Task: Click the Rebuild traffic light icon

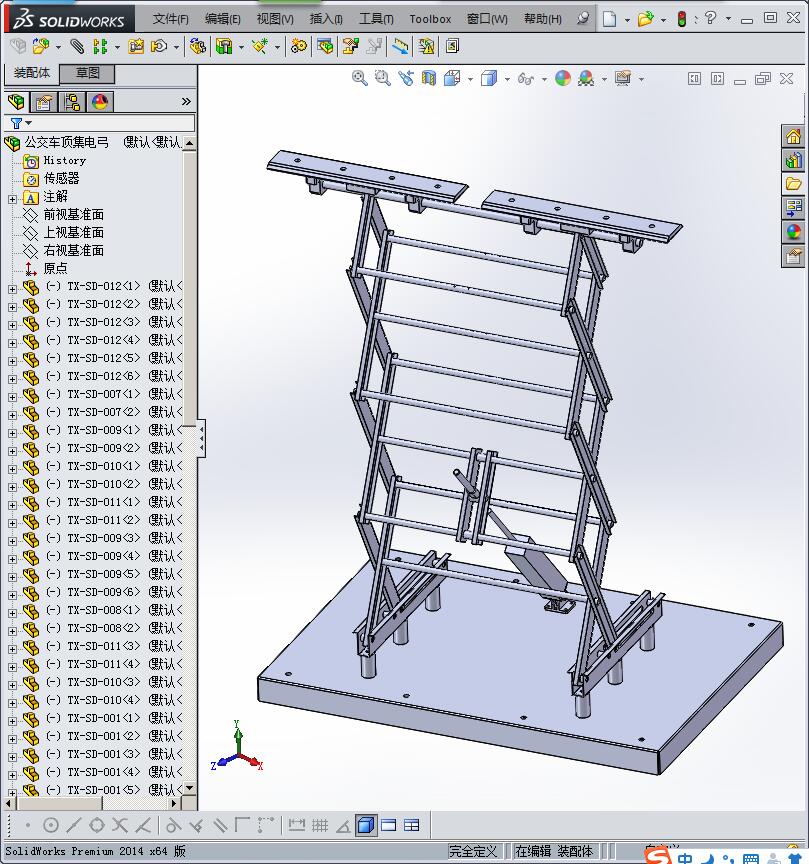Action: [x=682, y=19]
